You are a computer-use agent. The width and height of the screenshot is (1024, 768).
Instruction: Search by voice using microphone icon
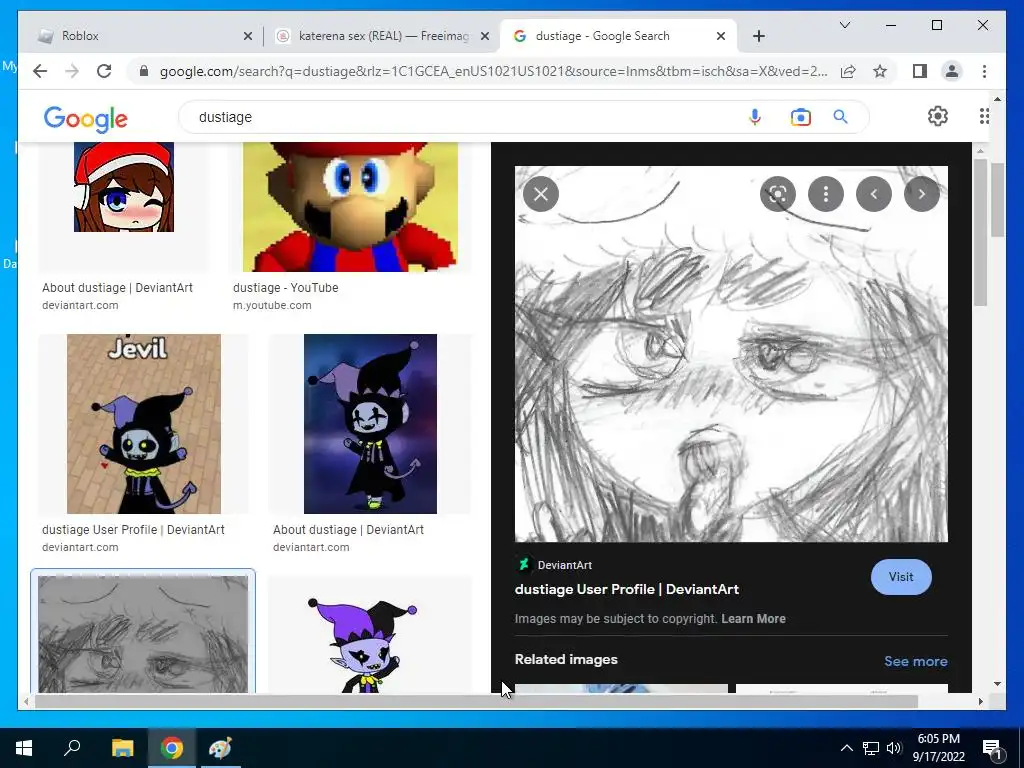click(x=755, y=117)
